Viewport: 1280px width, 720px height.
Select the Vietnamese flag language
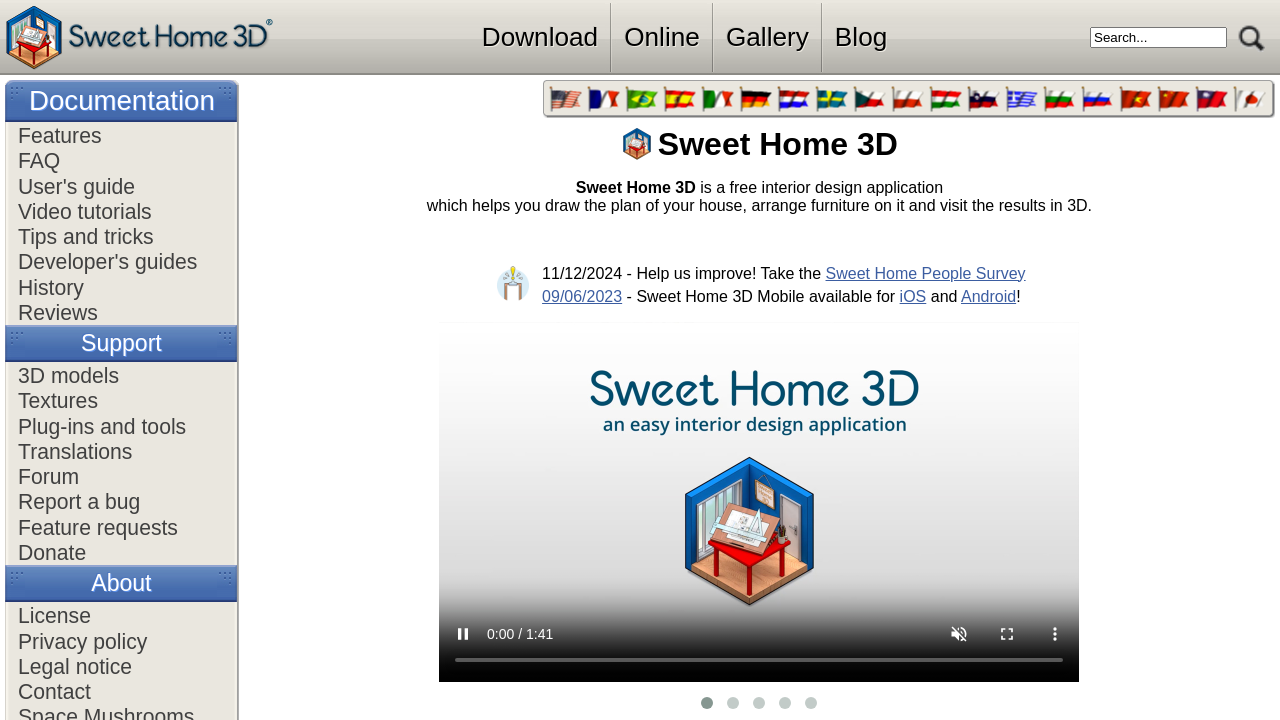1136,99
